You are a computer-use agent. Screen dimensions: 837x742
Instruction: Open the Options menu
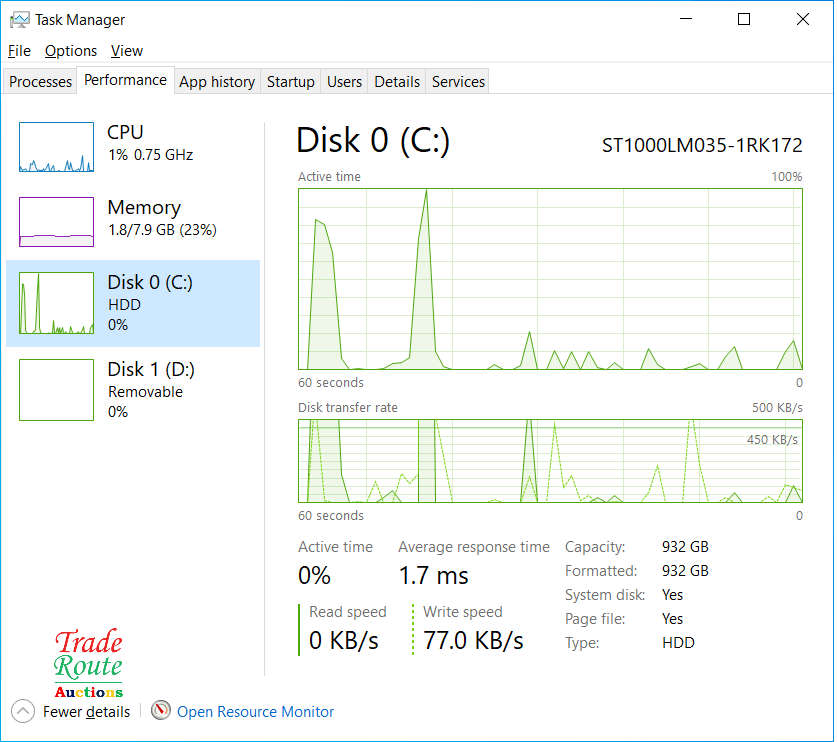coord(70,50)
